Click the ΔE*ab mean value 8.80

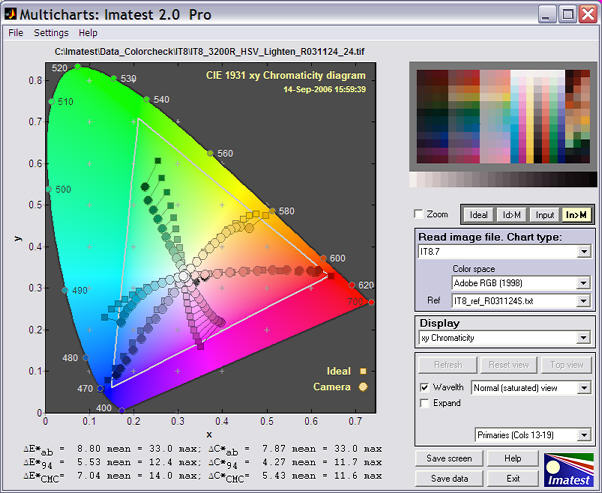click(89, 448)
